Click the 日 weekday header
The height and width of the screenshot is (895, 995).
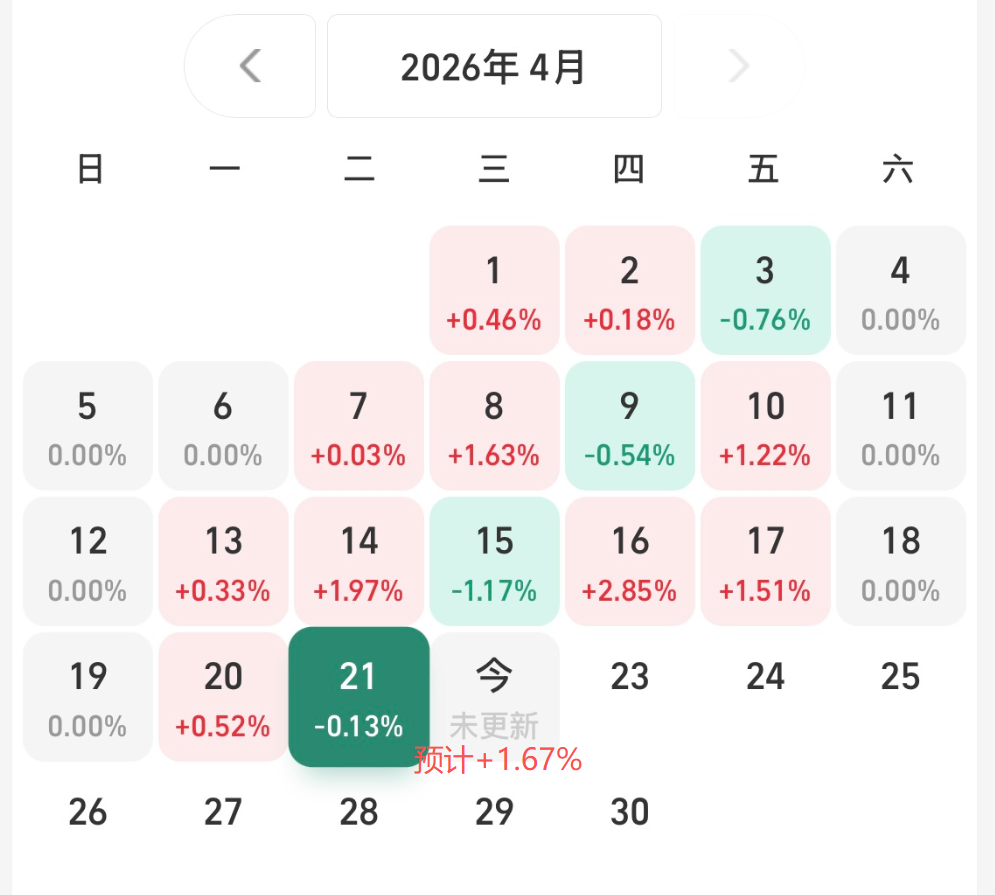(x=90, y=169)
